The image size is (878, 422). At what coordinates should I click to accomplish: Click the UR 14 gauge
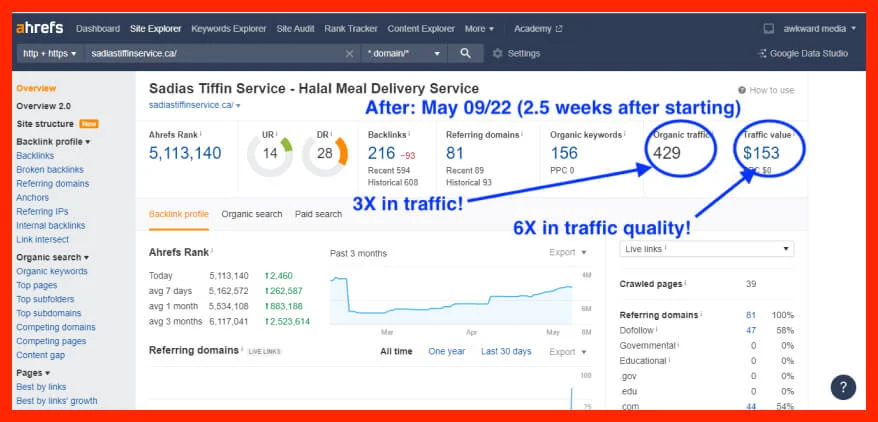tap(270, 153)
